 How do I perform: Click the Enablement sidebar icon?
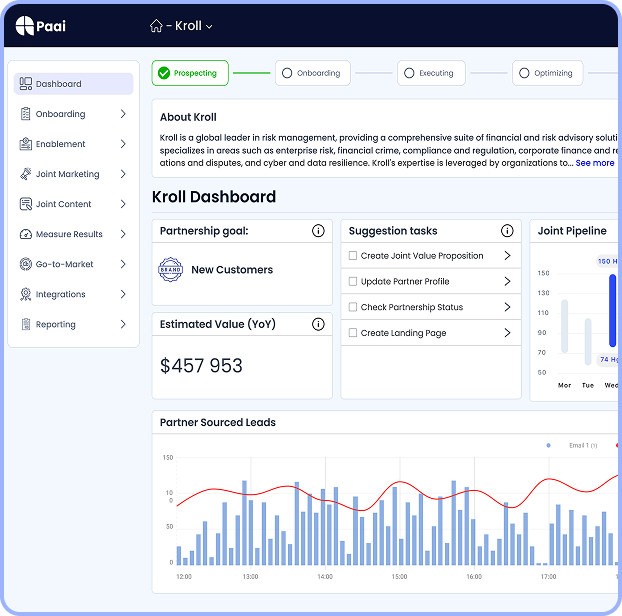25,144
